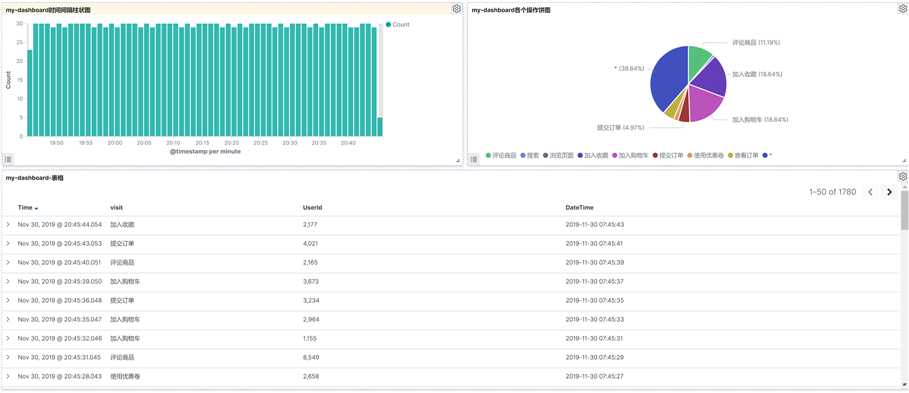Click the UserId value 4,021

click(310, 243)
